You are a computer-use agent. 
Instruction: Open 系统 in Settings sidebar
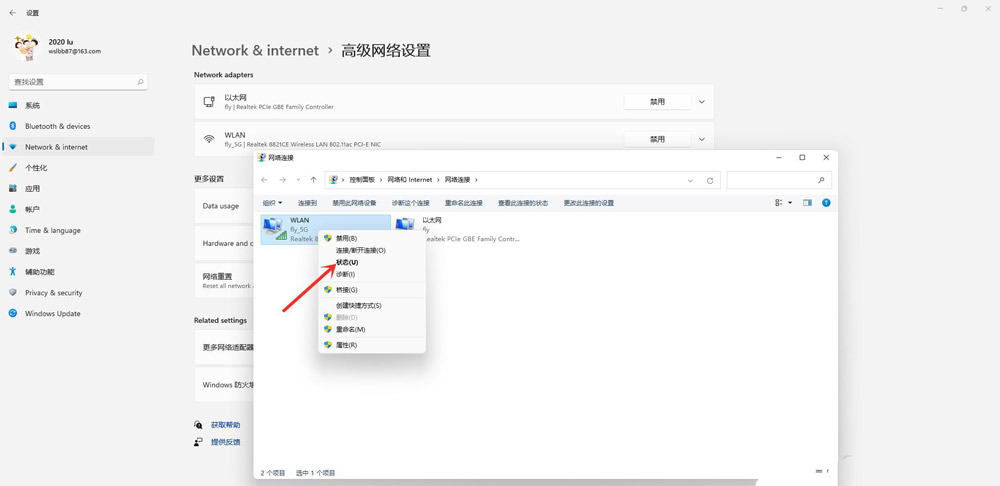(78, 105)
